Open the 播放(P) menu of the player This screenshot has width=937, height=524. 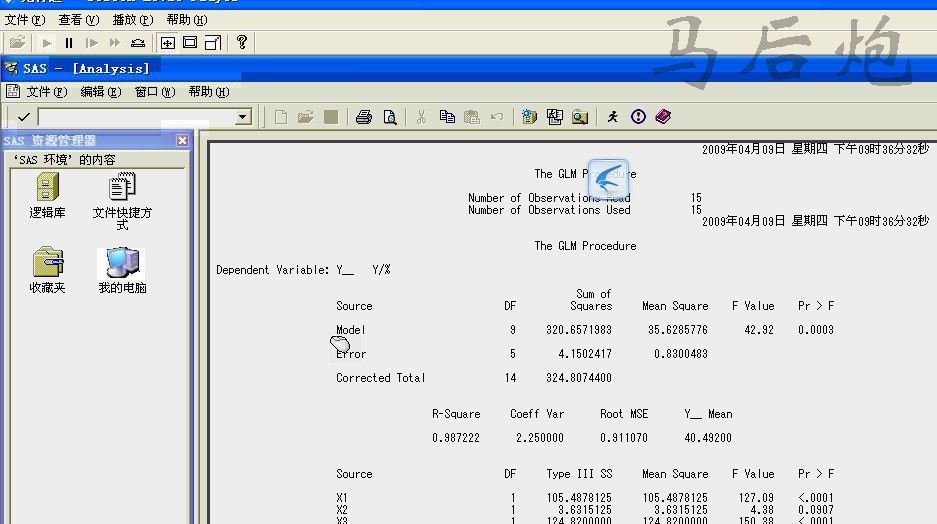coord(130,19)
